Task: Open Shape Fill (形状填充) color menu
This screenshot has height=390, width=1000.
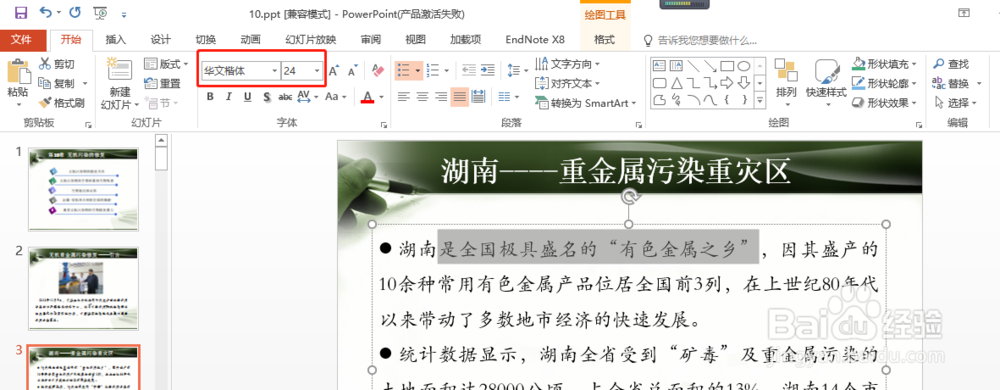Action: (x=885, y=64)
